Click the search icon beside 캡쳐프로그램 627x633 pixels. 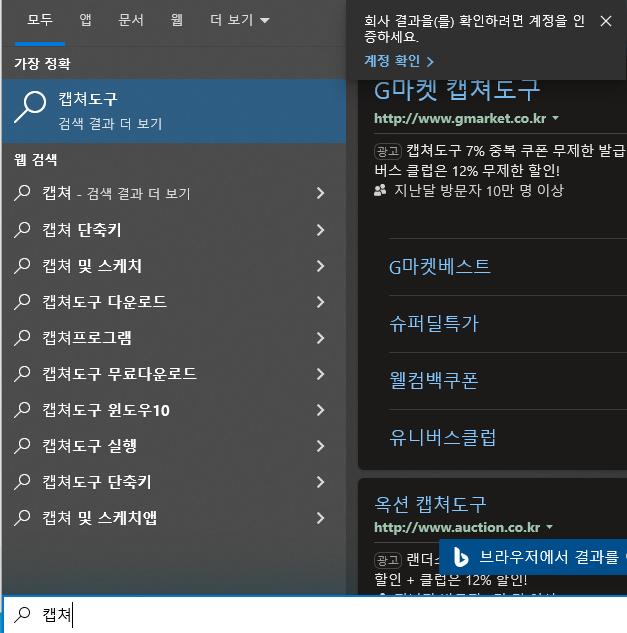tap(22, 337)
